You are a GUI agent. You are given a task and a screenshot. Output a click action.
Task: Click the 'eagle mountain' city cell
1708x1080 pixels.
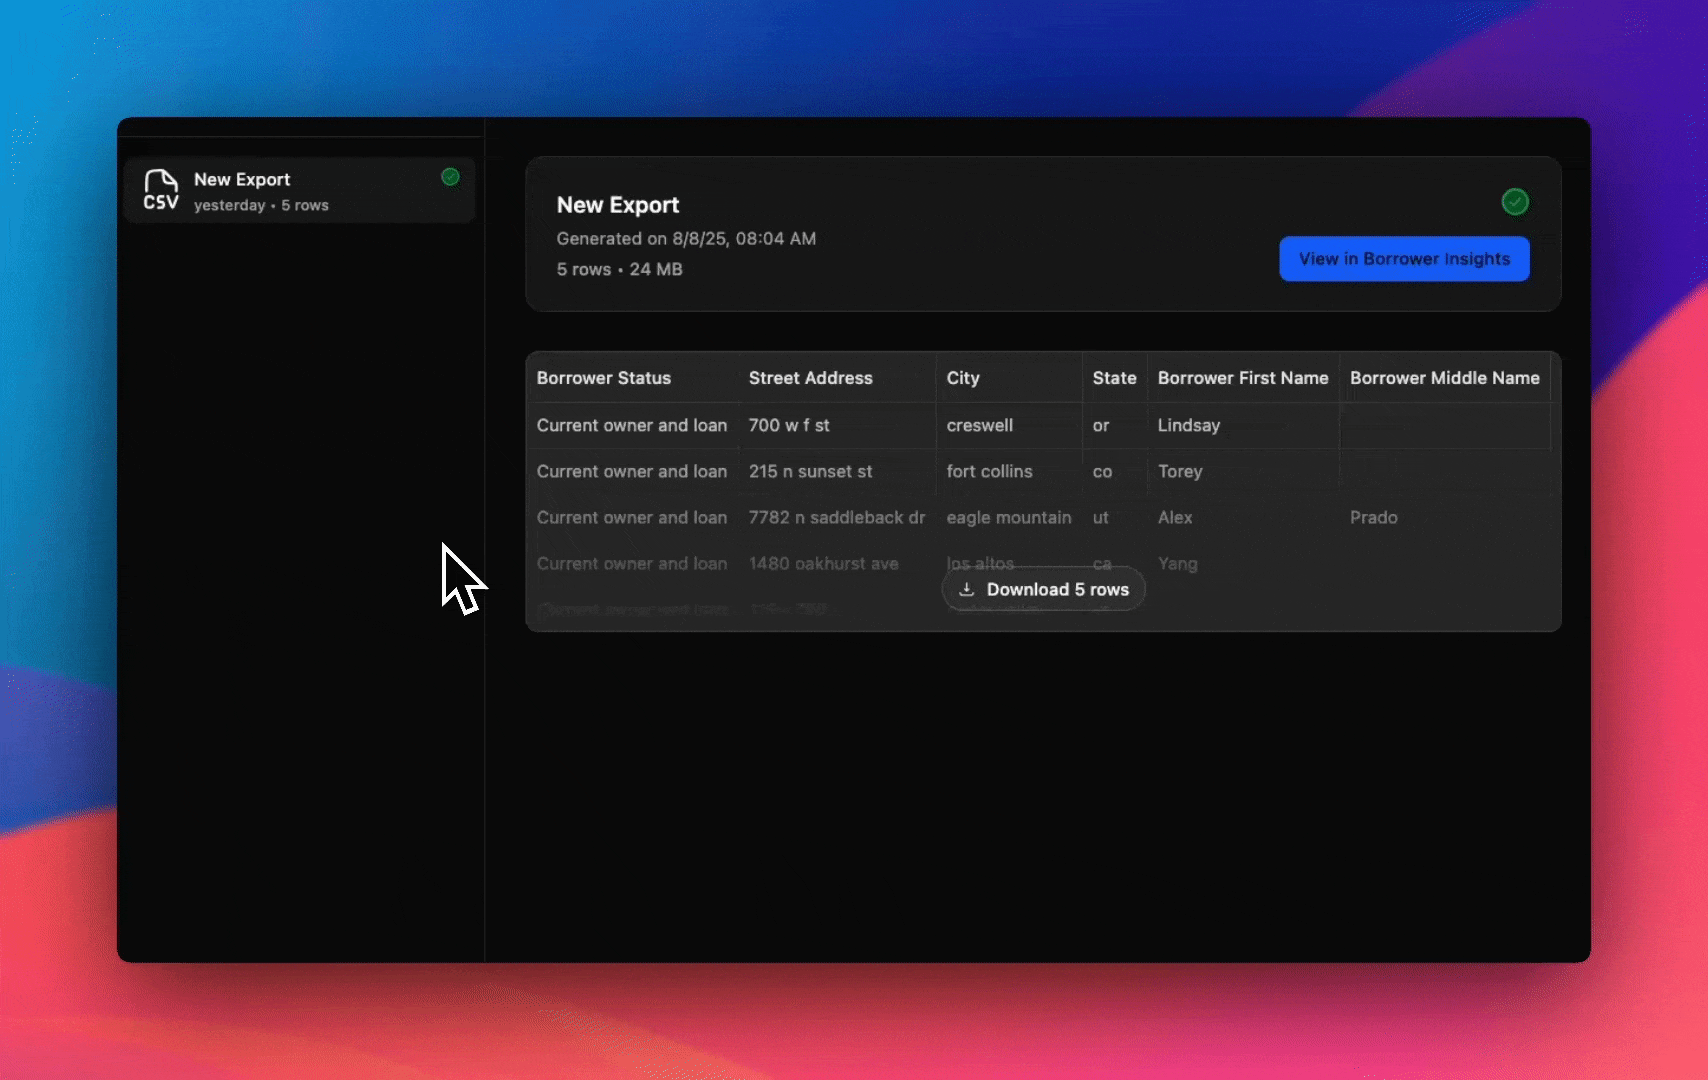pos(1009,517)
